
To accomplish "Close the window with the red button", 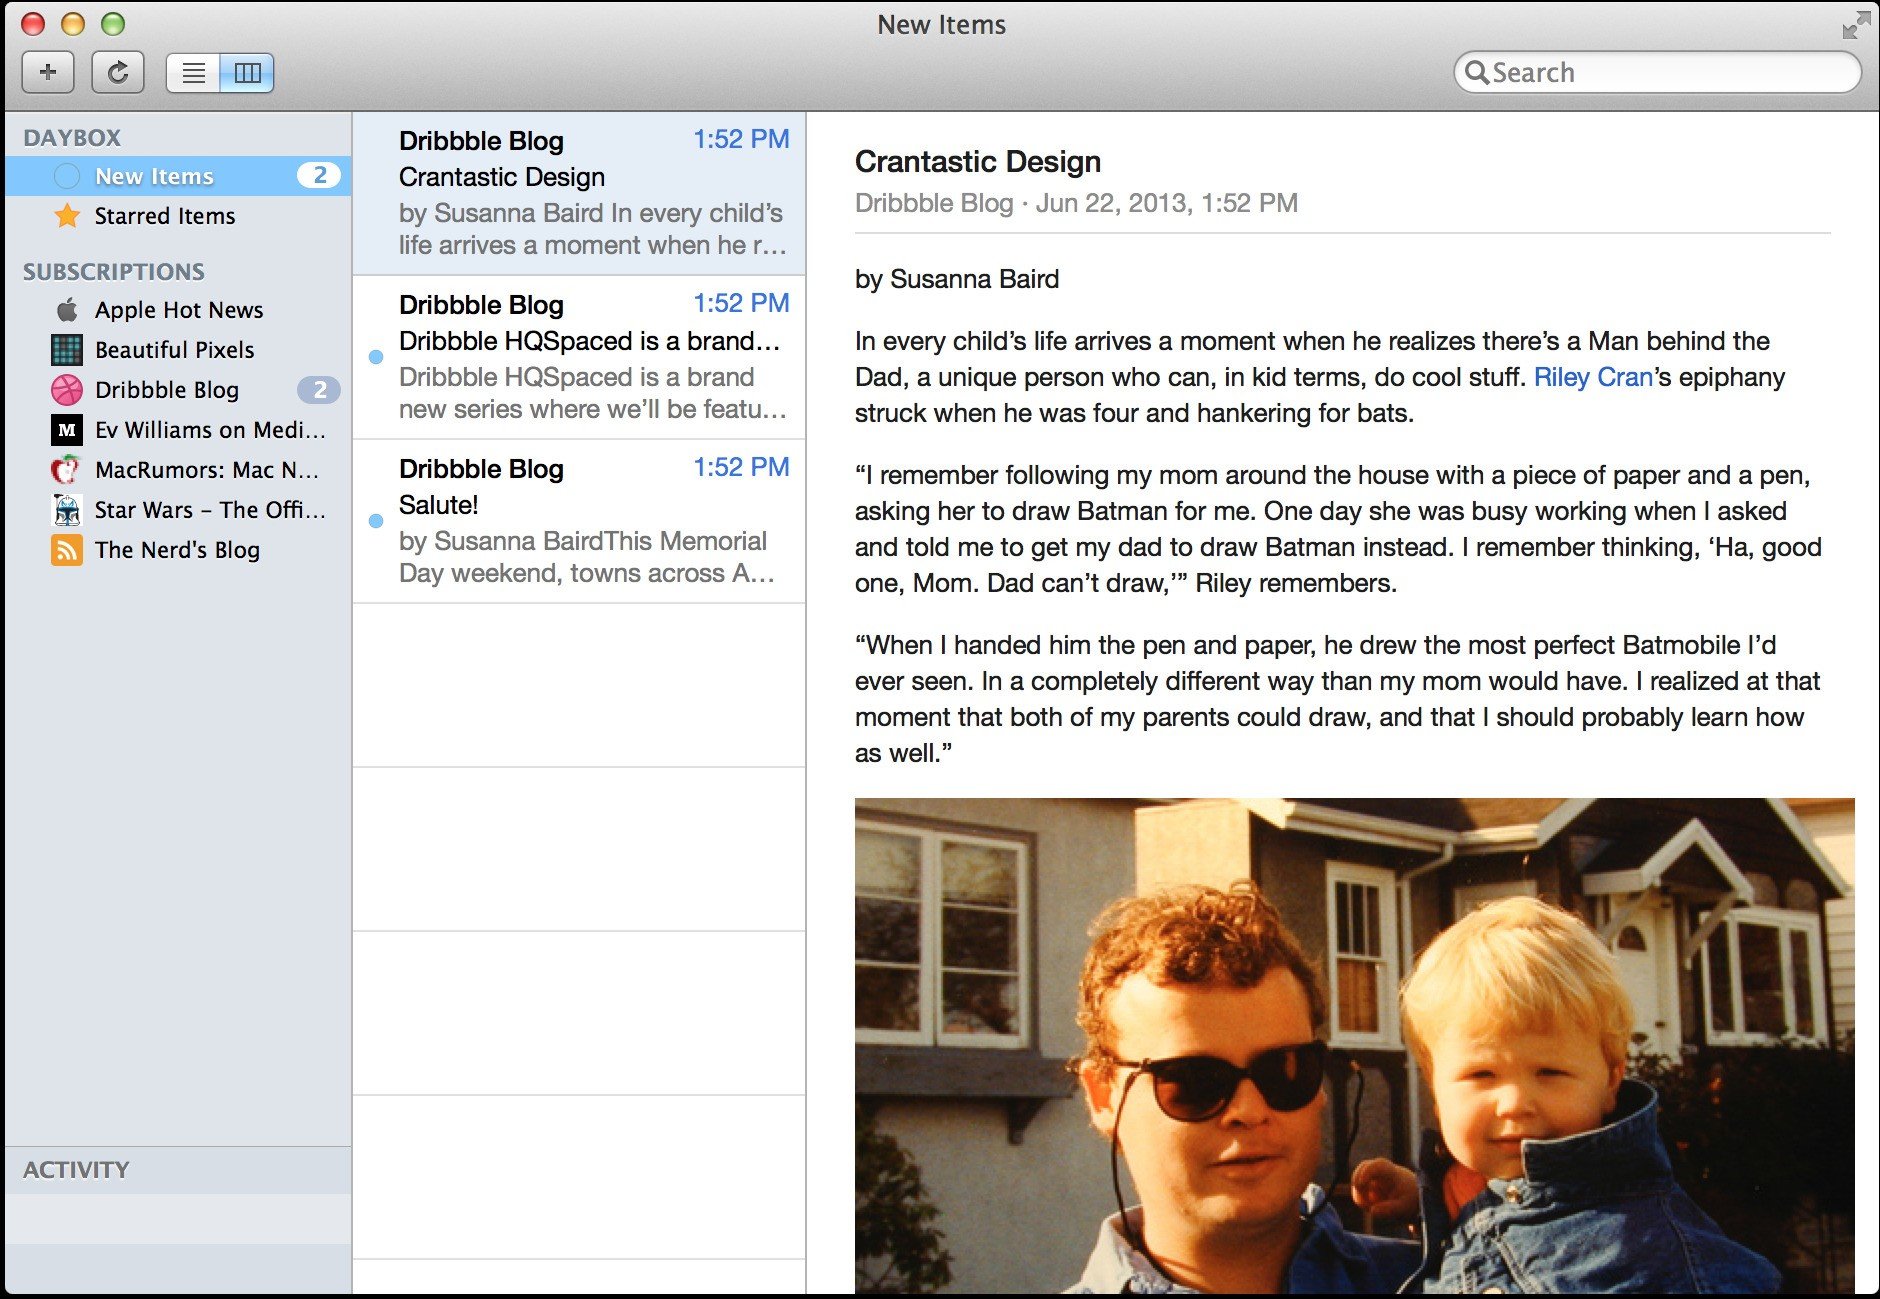I will point(33,25).
